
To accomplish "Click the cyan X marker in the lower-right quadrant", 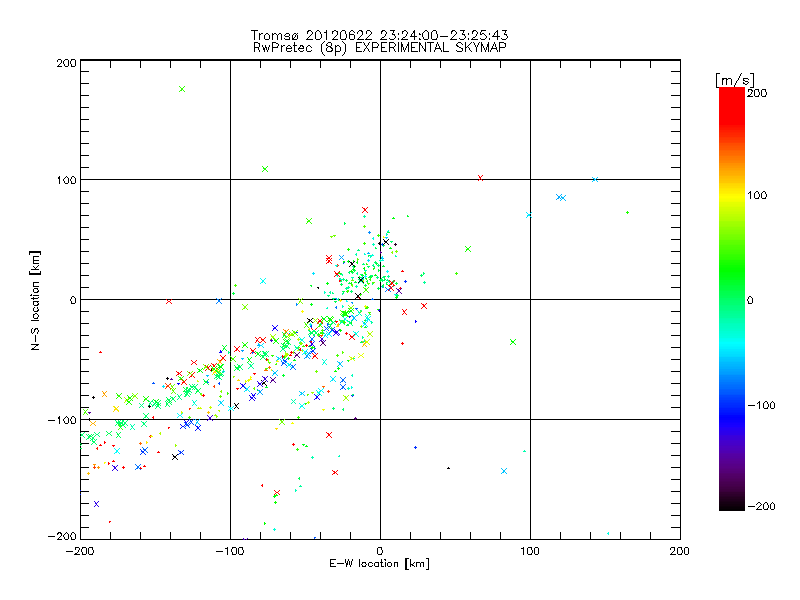I will click(504, 471).
